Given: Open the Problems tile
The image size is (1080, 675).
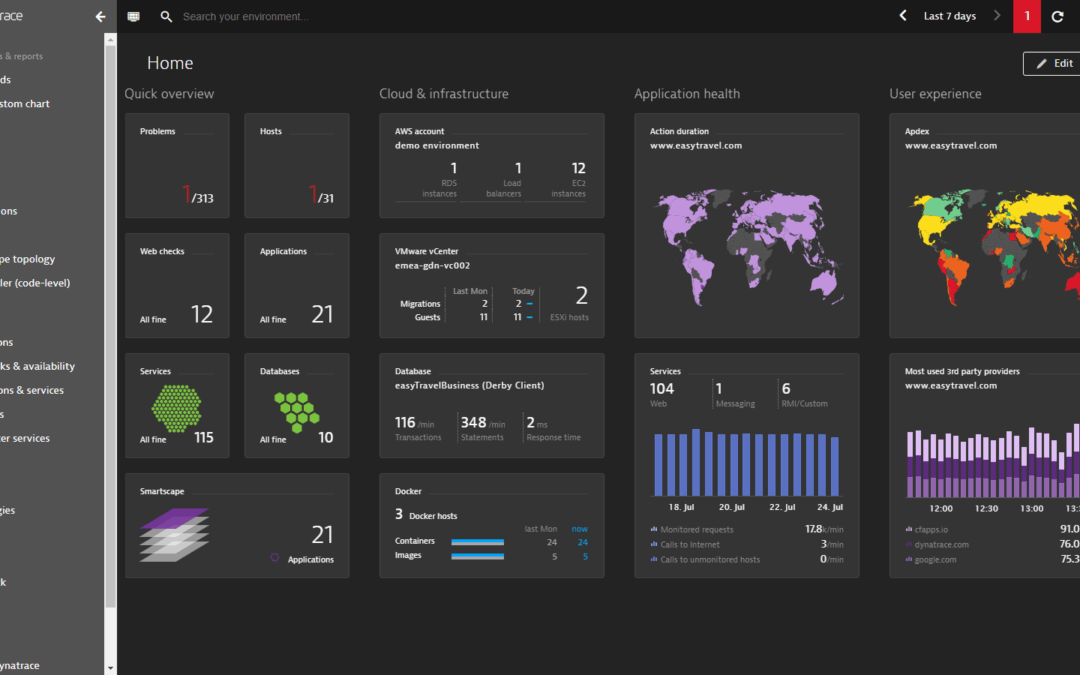Looking at the screenshot, I should click(177, 165).
